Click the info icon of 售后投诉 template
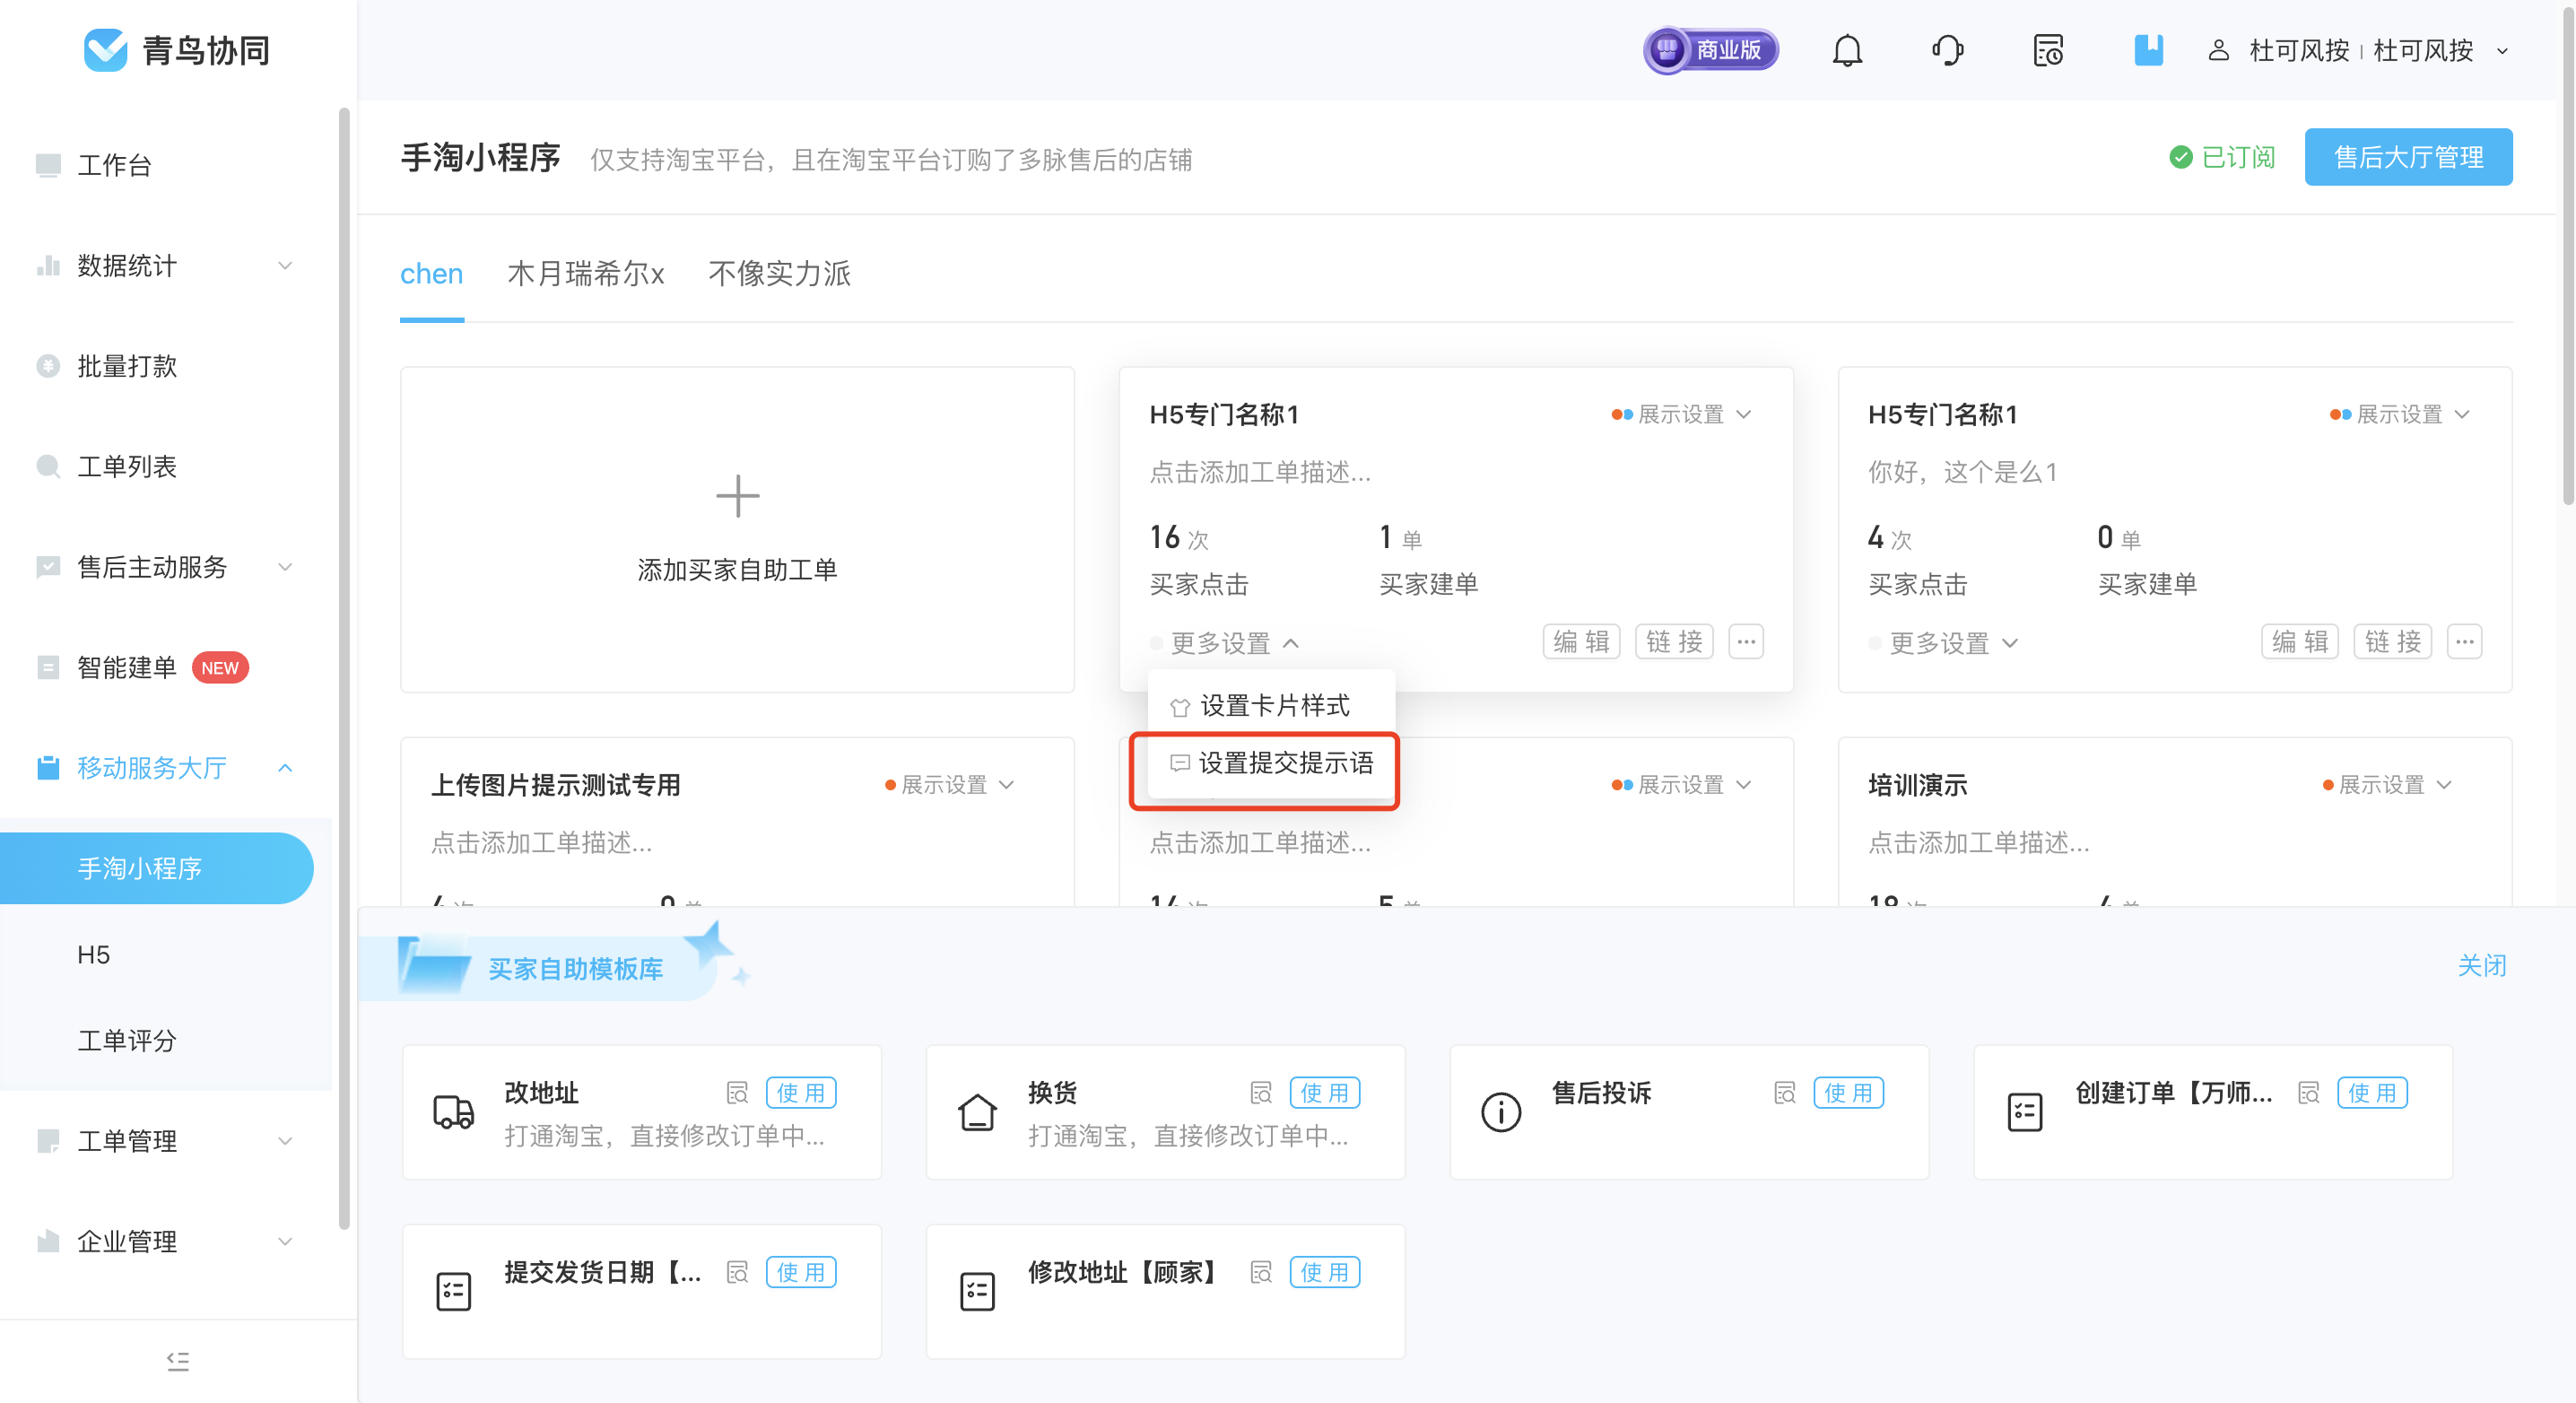Viewport: 2576px width, 1403px height. [x=1501, y=1112]
